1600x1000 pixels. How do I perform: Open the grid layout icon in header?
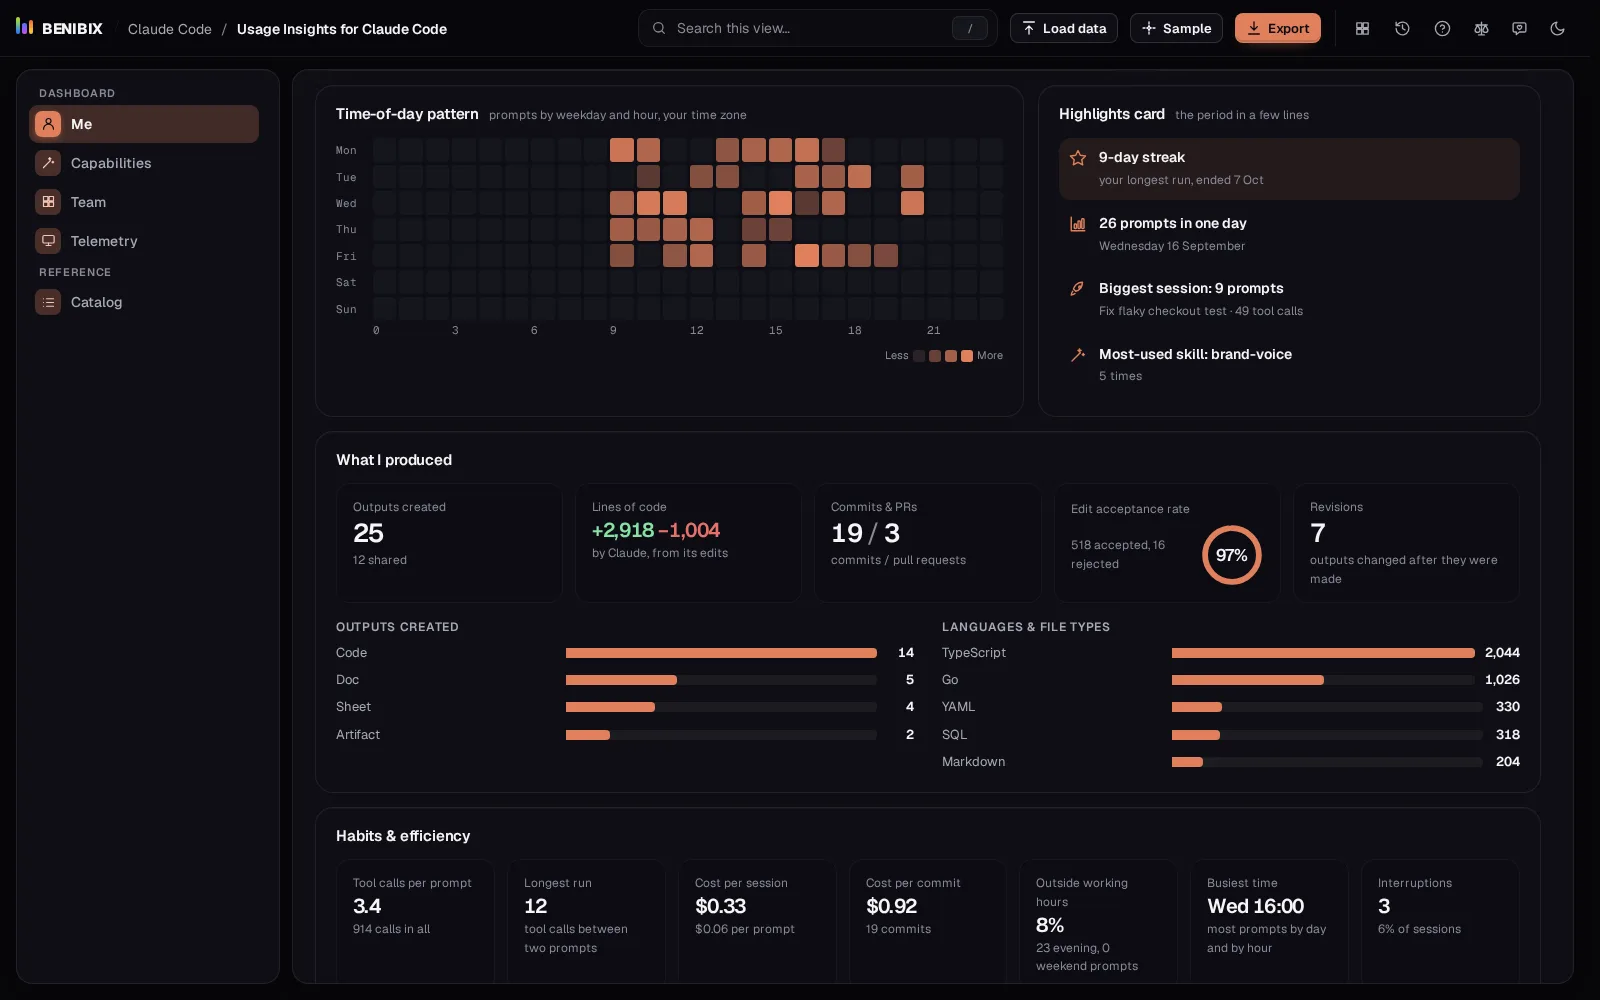(1362, 28)
